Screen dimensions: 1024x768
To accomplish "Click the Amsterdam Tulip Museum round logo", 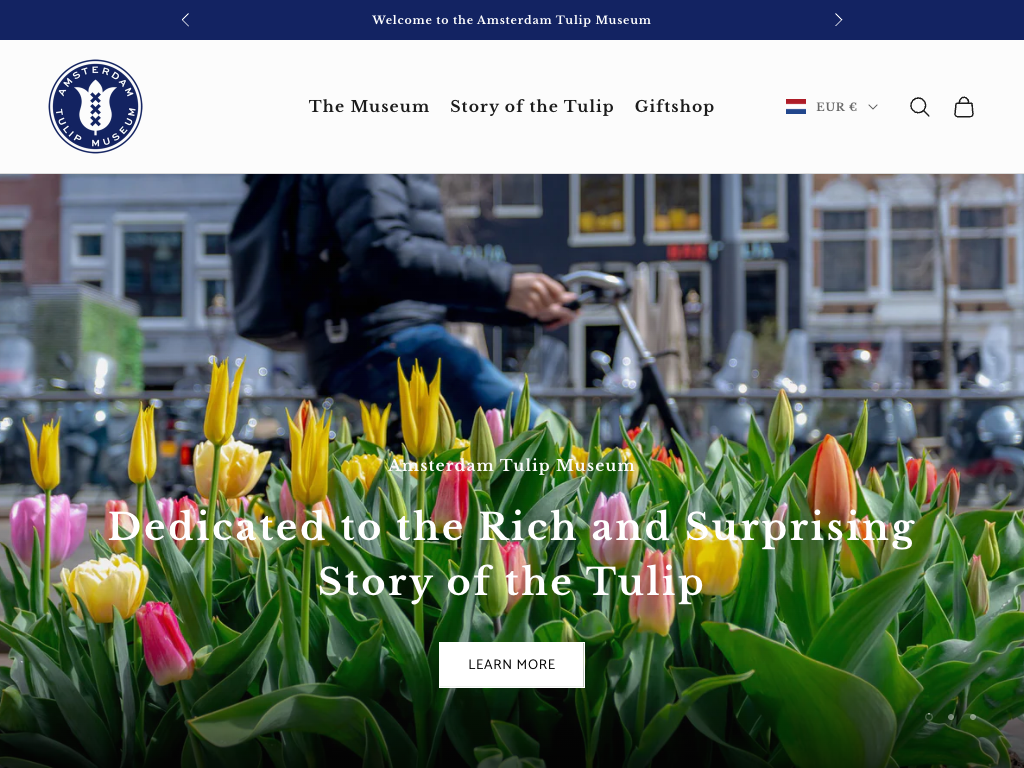I will click(x=95, y=106).
